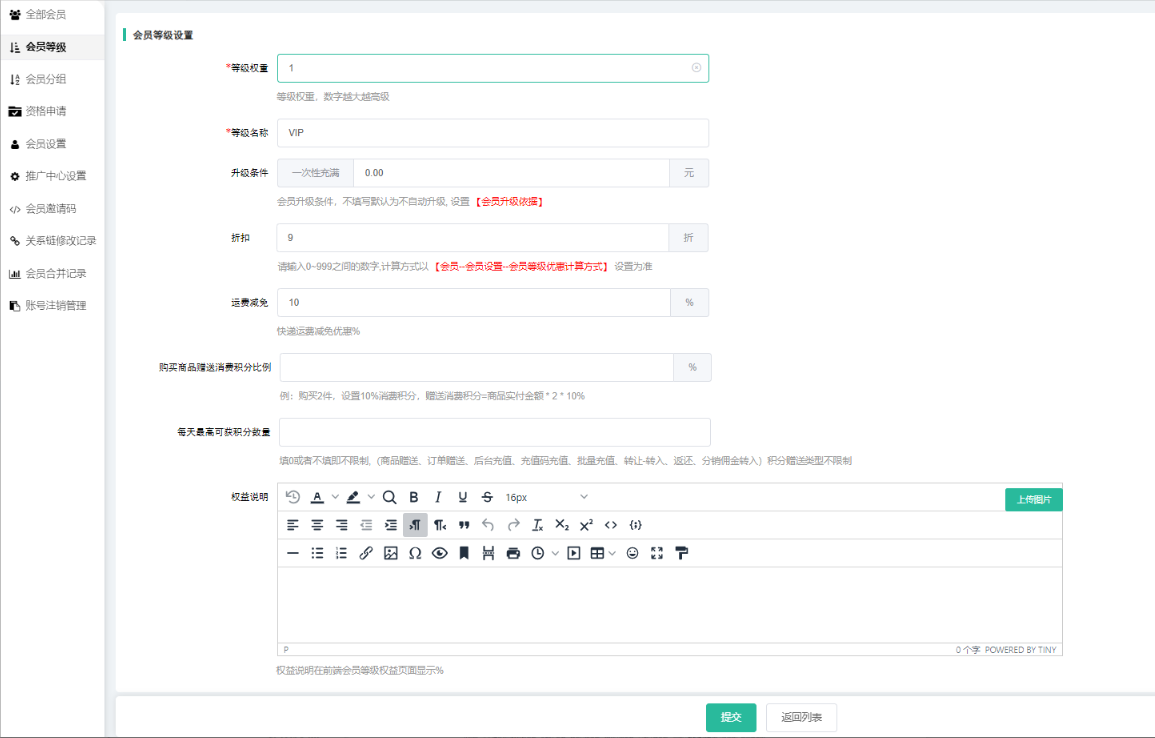Image resolution: width=1155 pixels, height=738 pixels.
Task: Open 会员分组 in the sidebar
Action: [46, 79]
